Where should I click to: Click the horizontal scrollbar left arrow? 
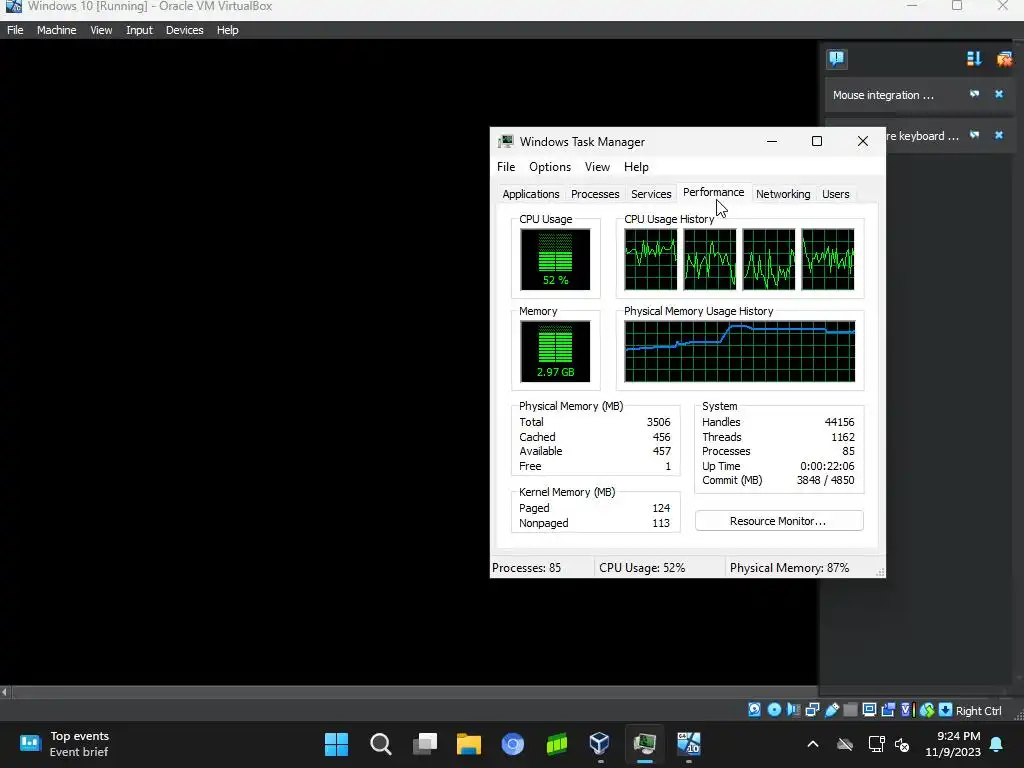click(x=5, y=692)
